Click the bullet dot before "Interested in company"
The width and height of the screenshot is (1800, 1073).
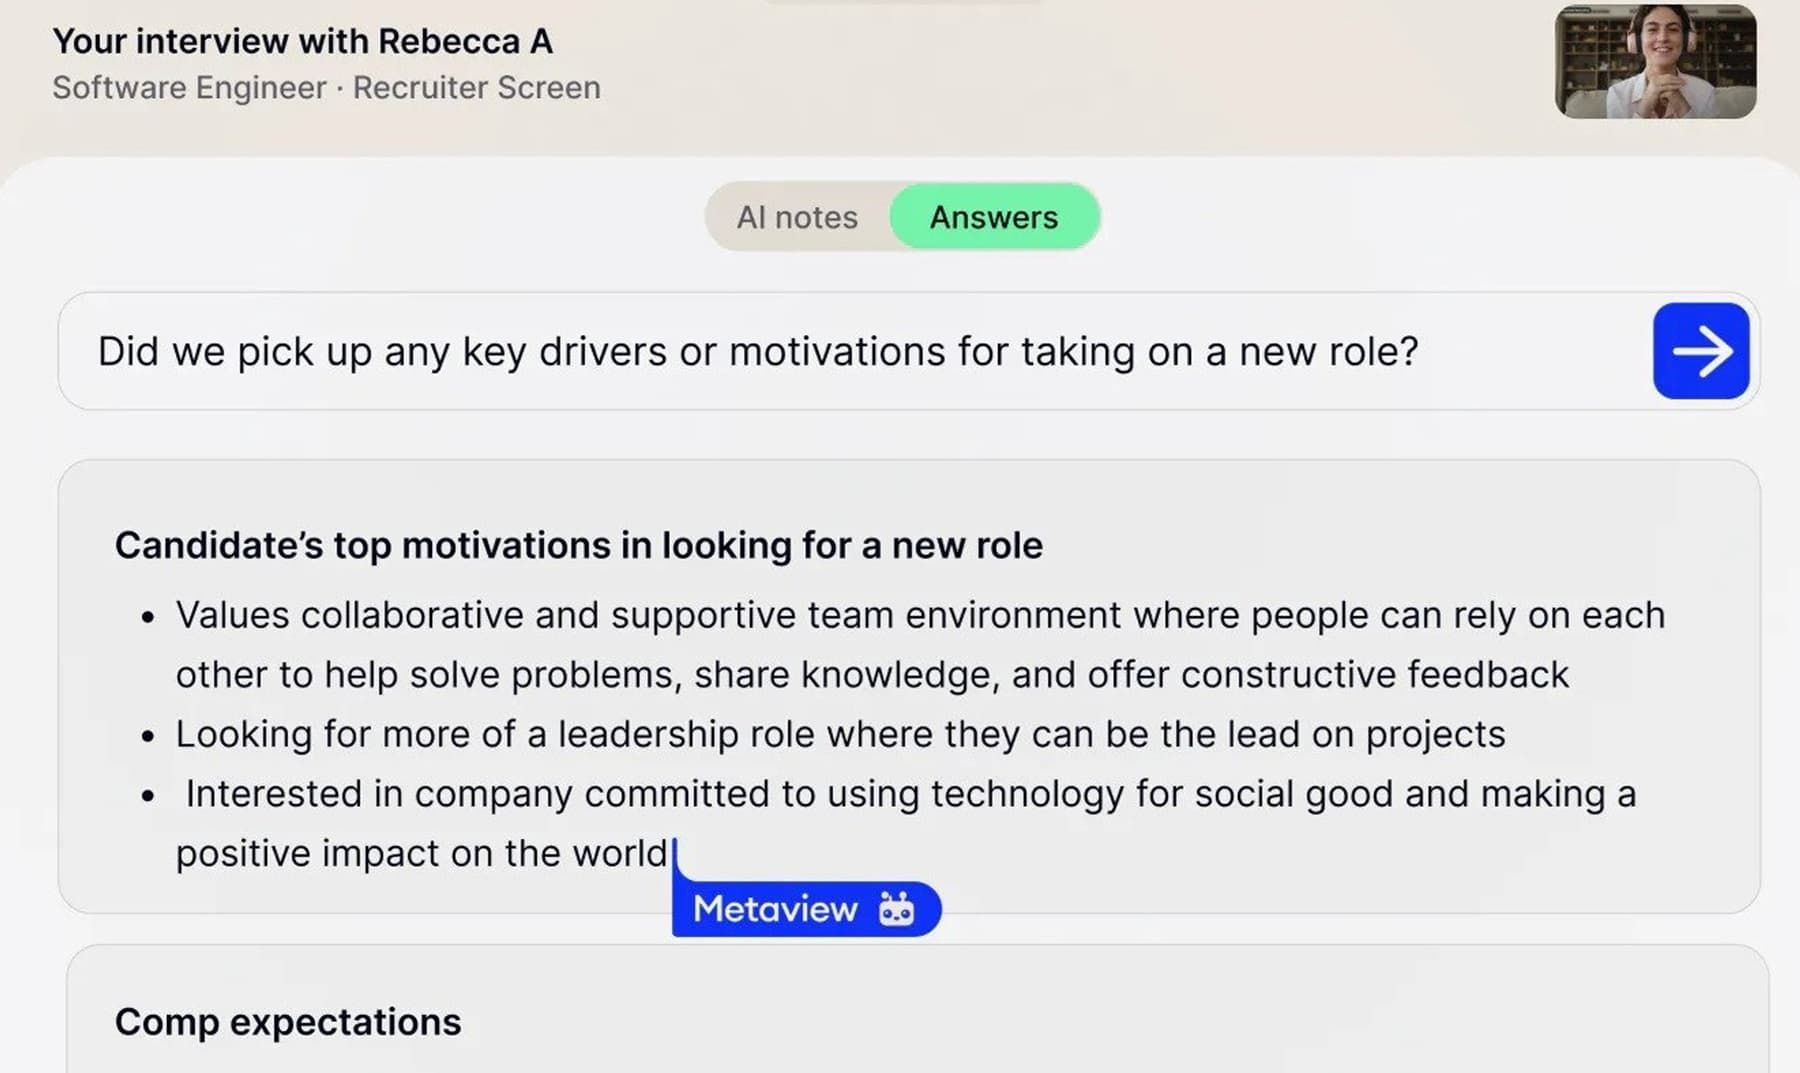pos(148,797)
